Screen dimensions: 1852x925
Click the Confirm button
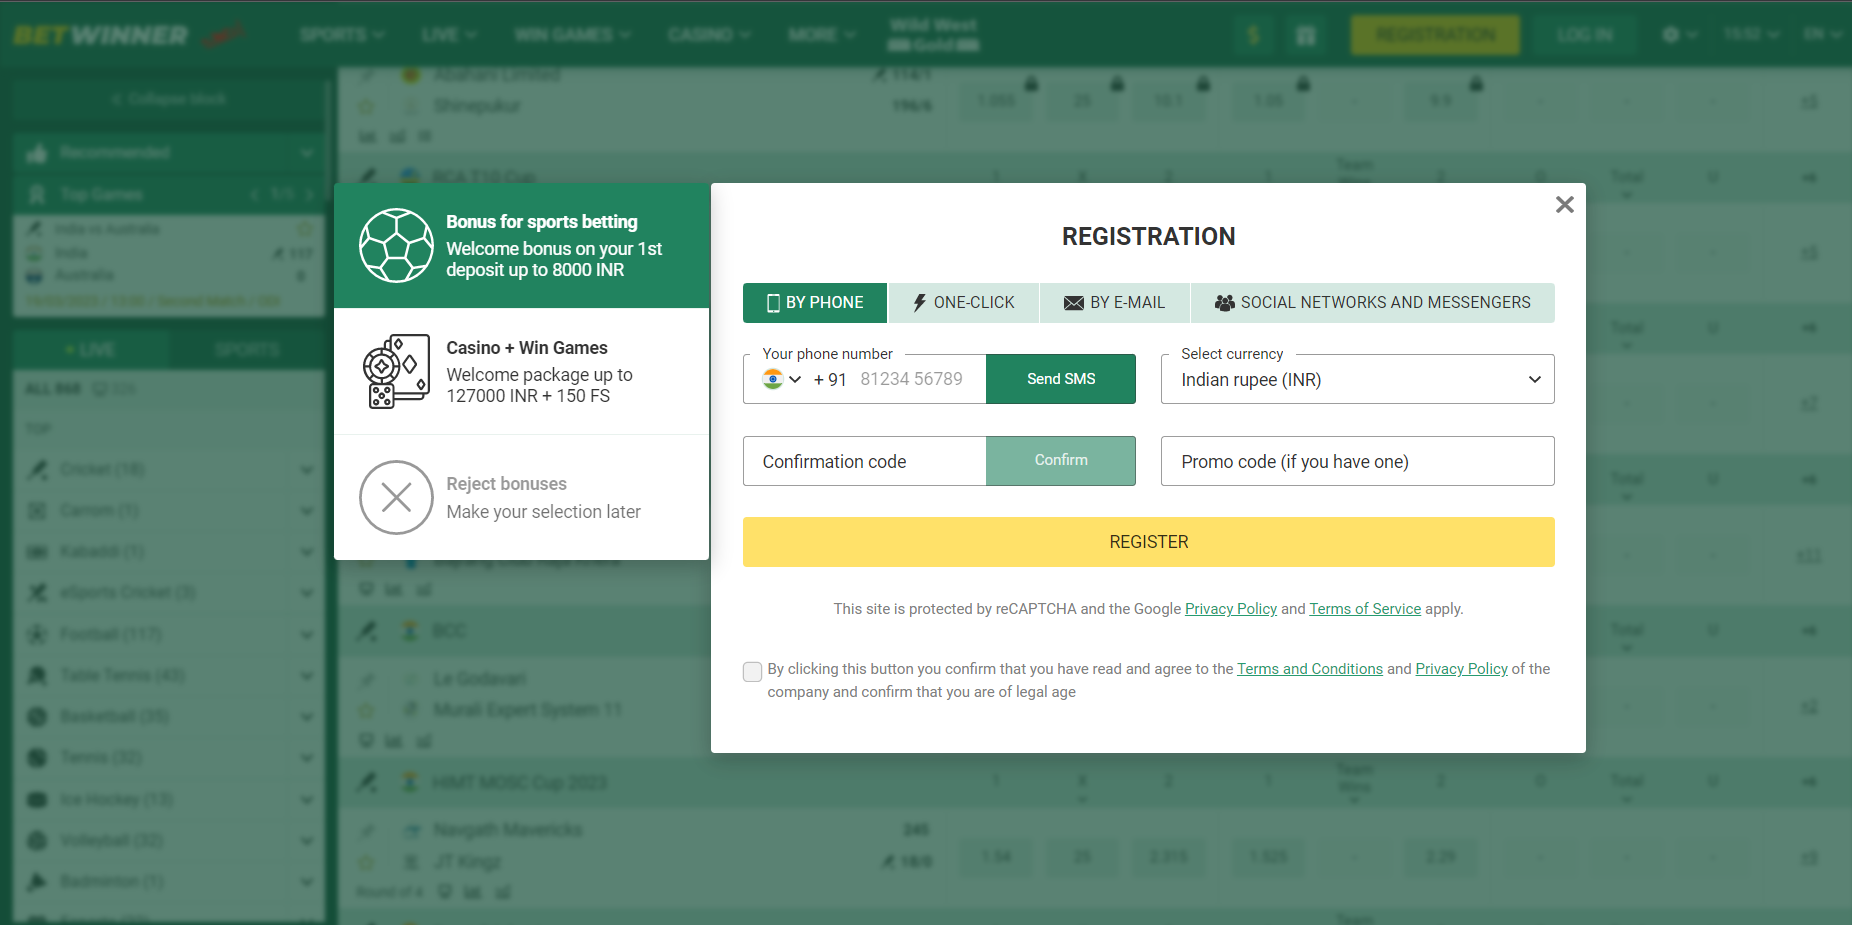(1061, 461)
